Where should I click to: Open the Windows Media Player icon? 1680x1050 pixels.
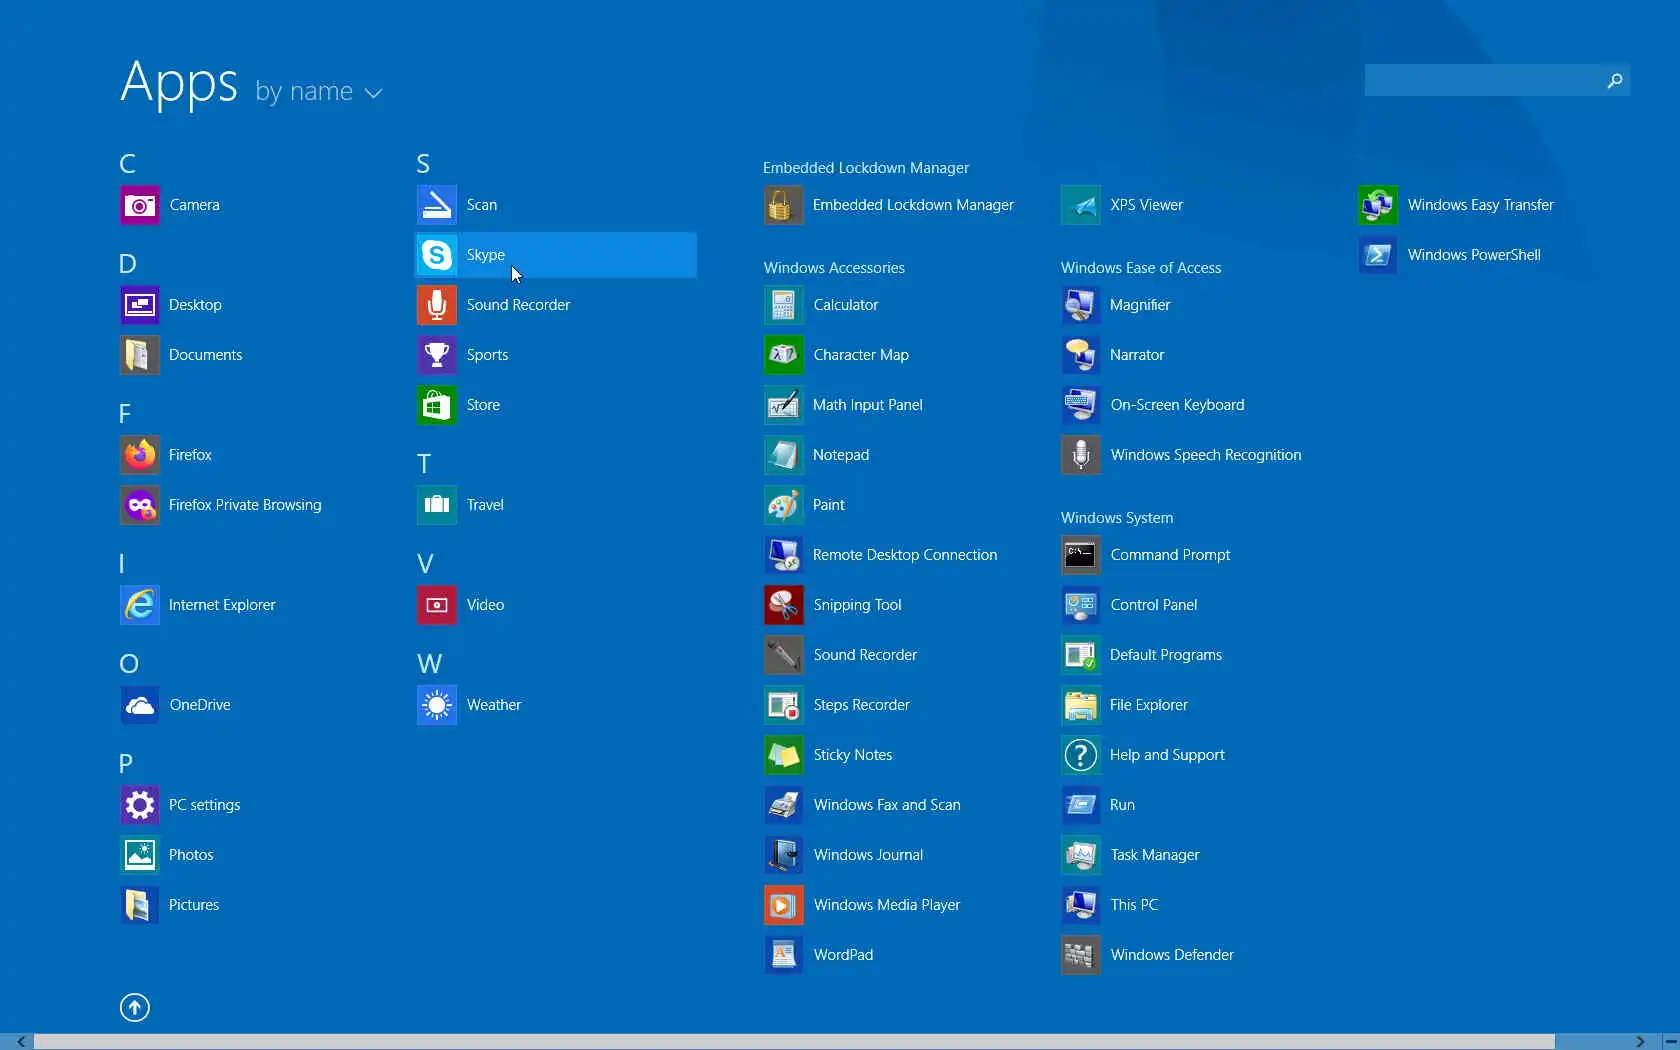[x=784, y=905]
